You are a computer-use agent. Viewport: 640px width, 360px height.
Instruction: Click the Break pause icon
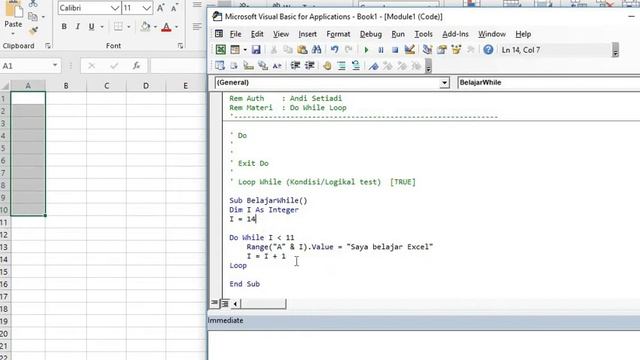tap(380, 50)
